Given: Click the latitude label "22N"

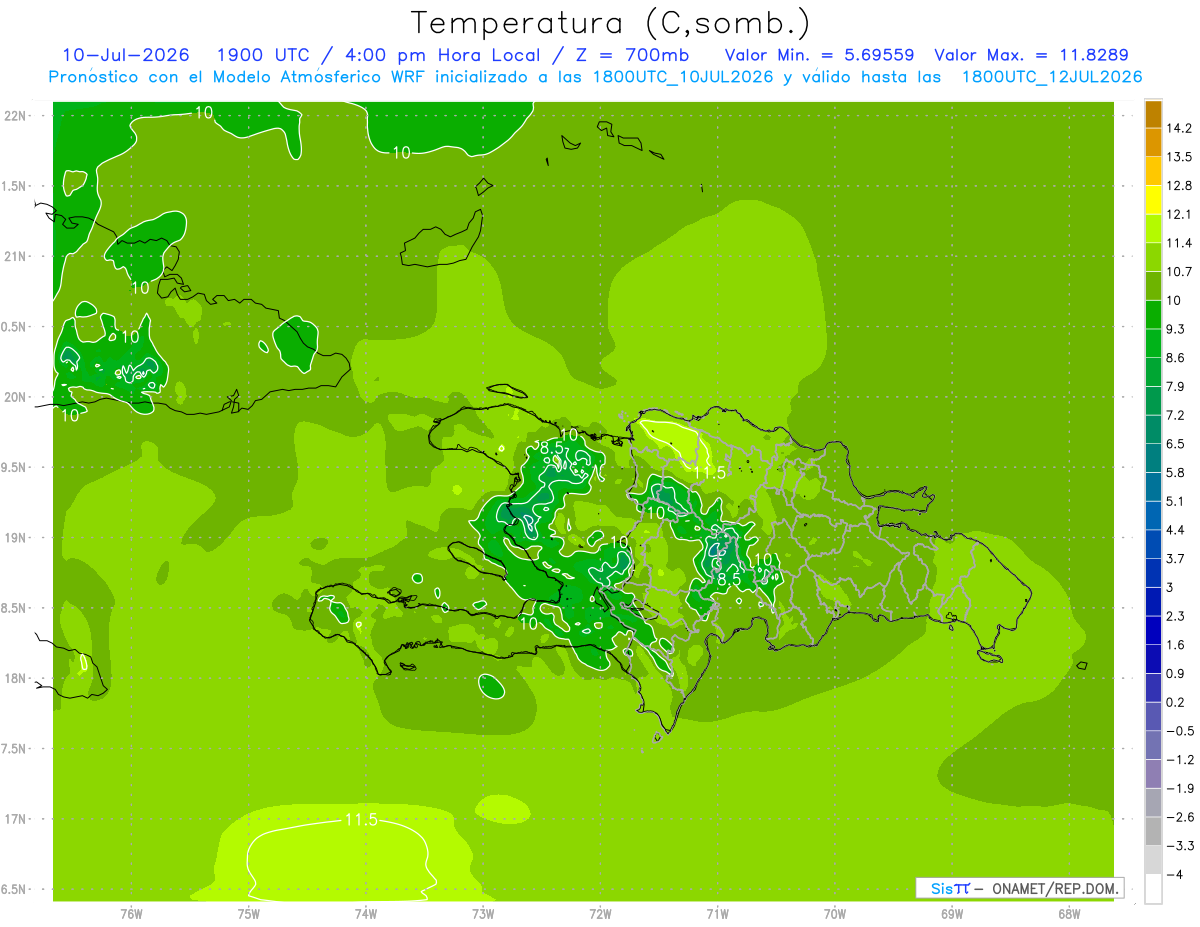Looking at the screenshot, I should [17, 115].
